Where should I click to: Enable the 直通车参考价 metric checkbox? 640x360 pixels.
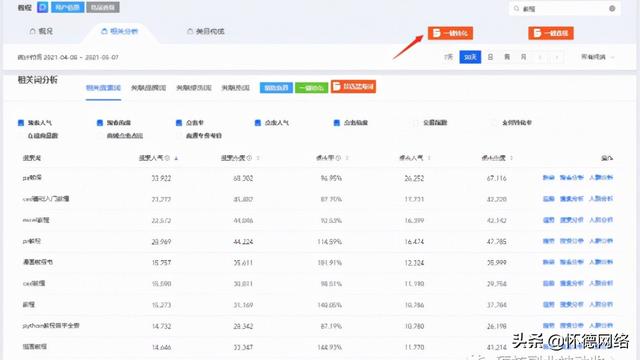point(179,136)
